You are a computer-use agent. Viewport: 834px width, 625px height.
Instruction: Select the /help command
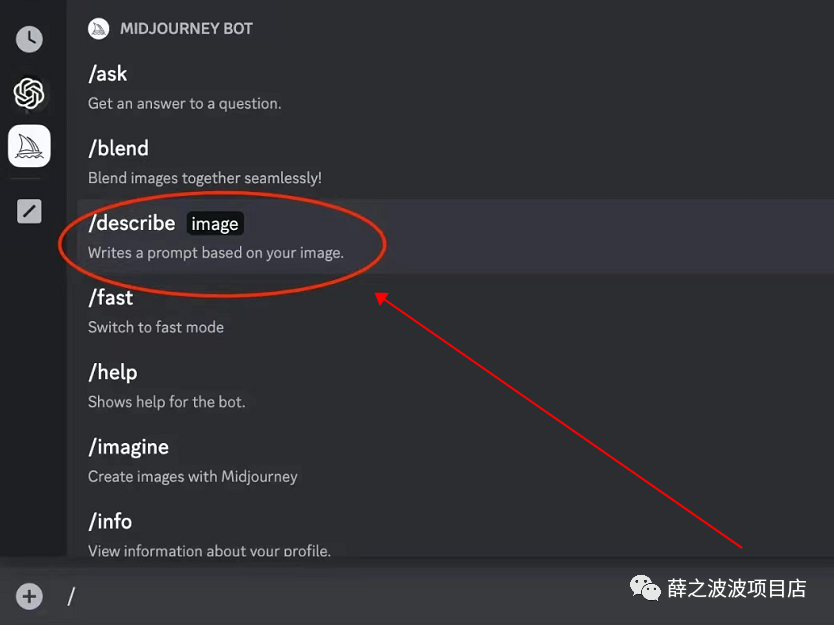click(112, 372)
